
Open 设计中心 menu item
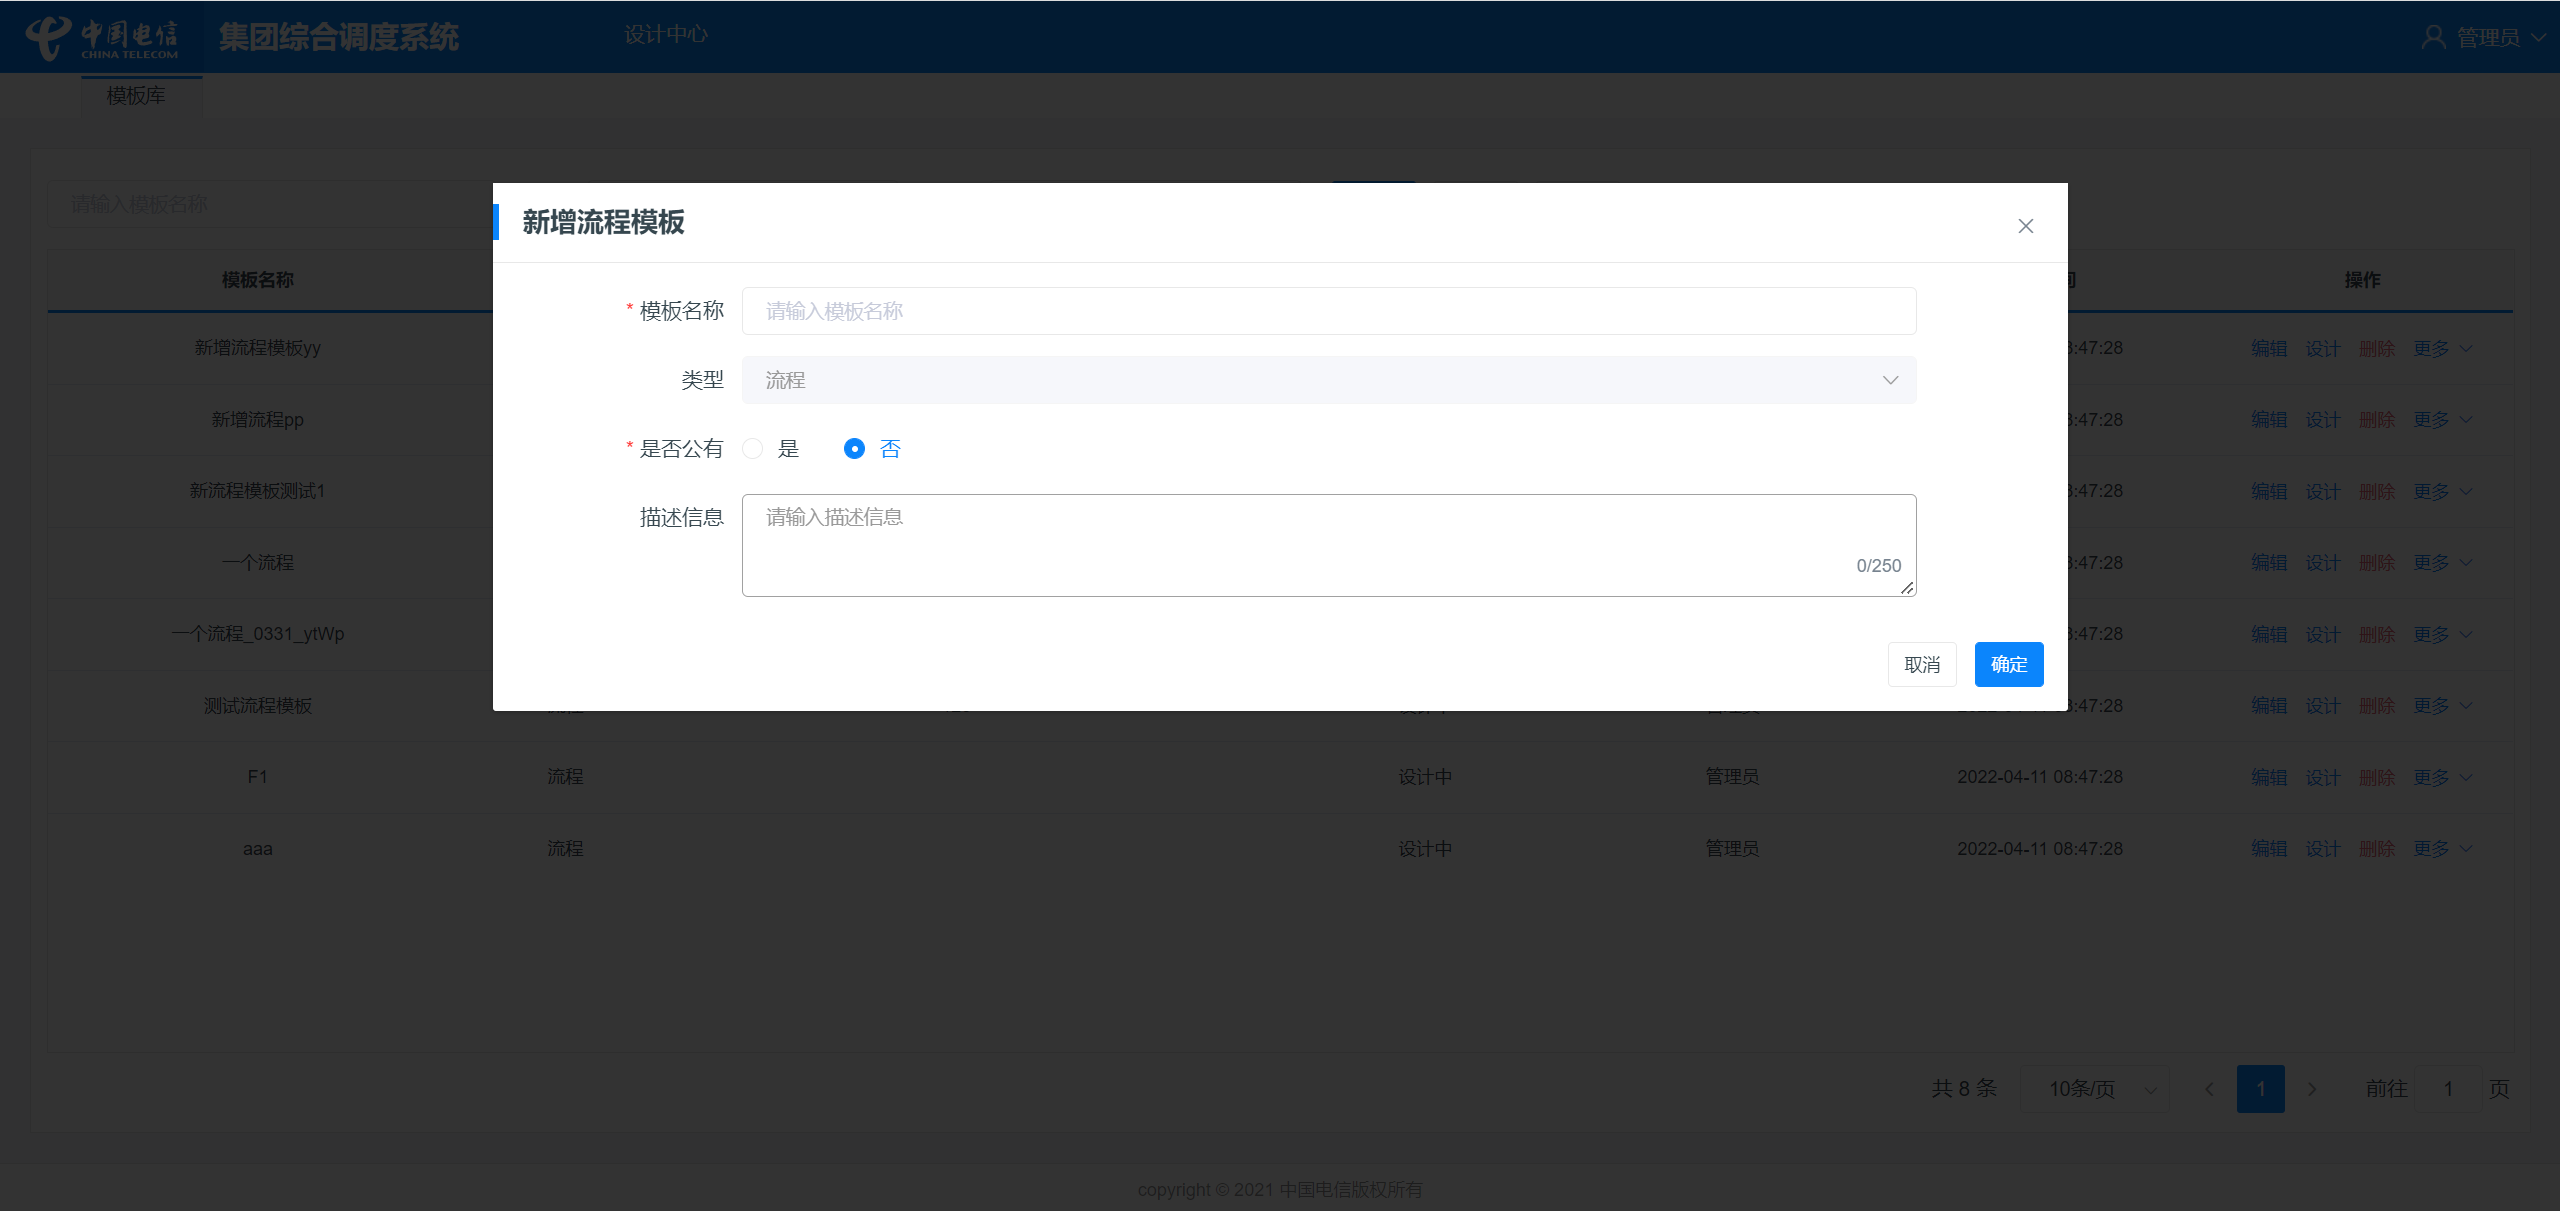tap(665, 35)
